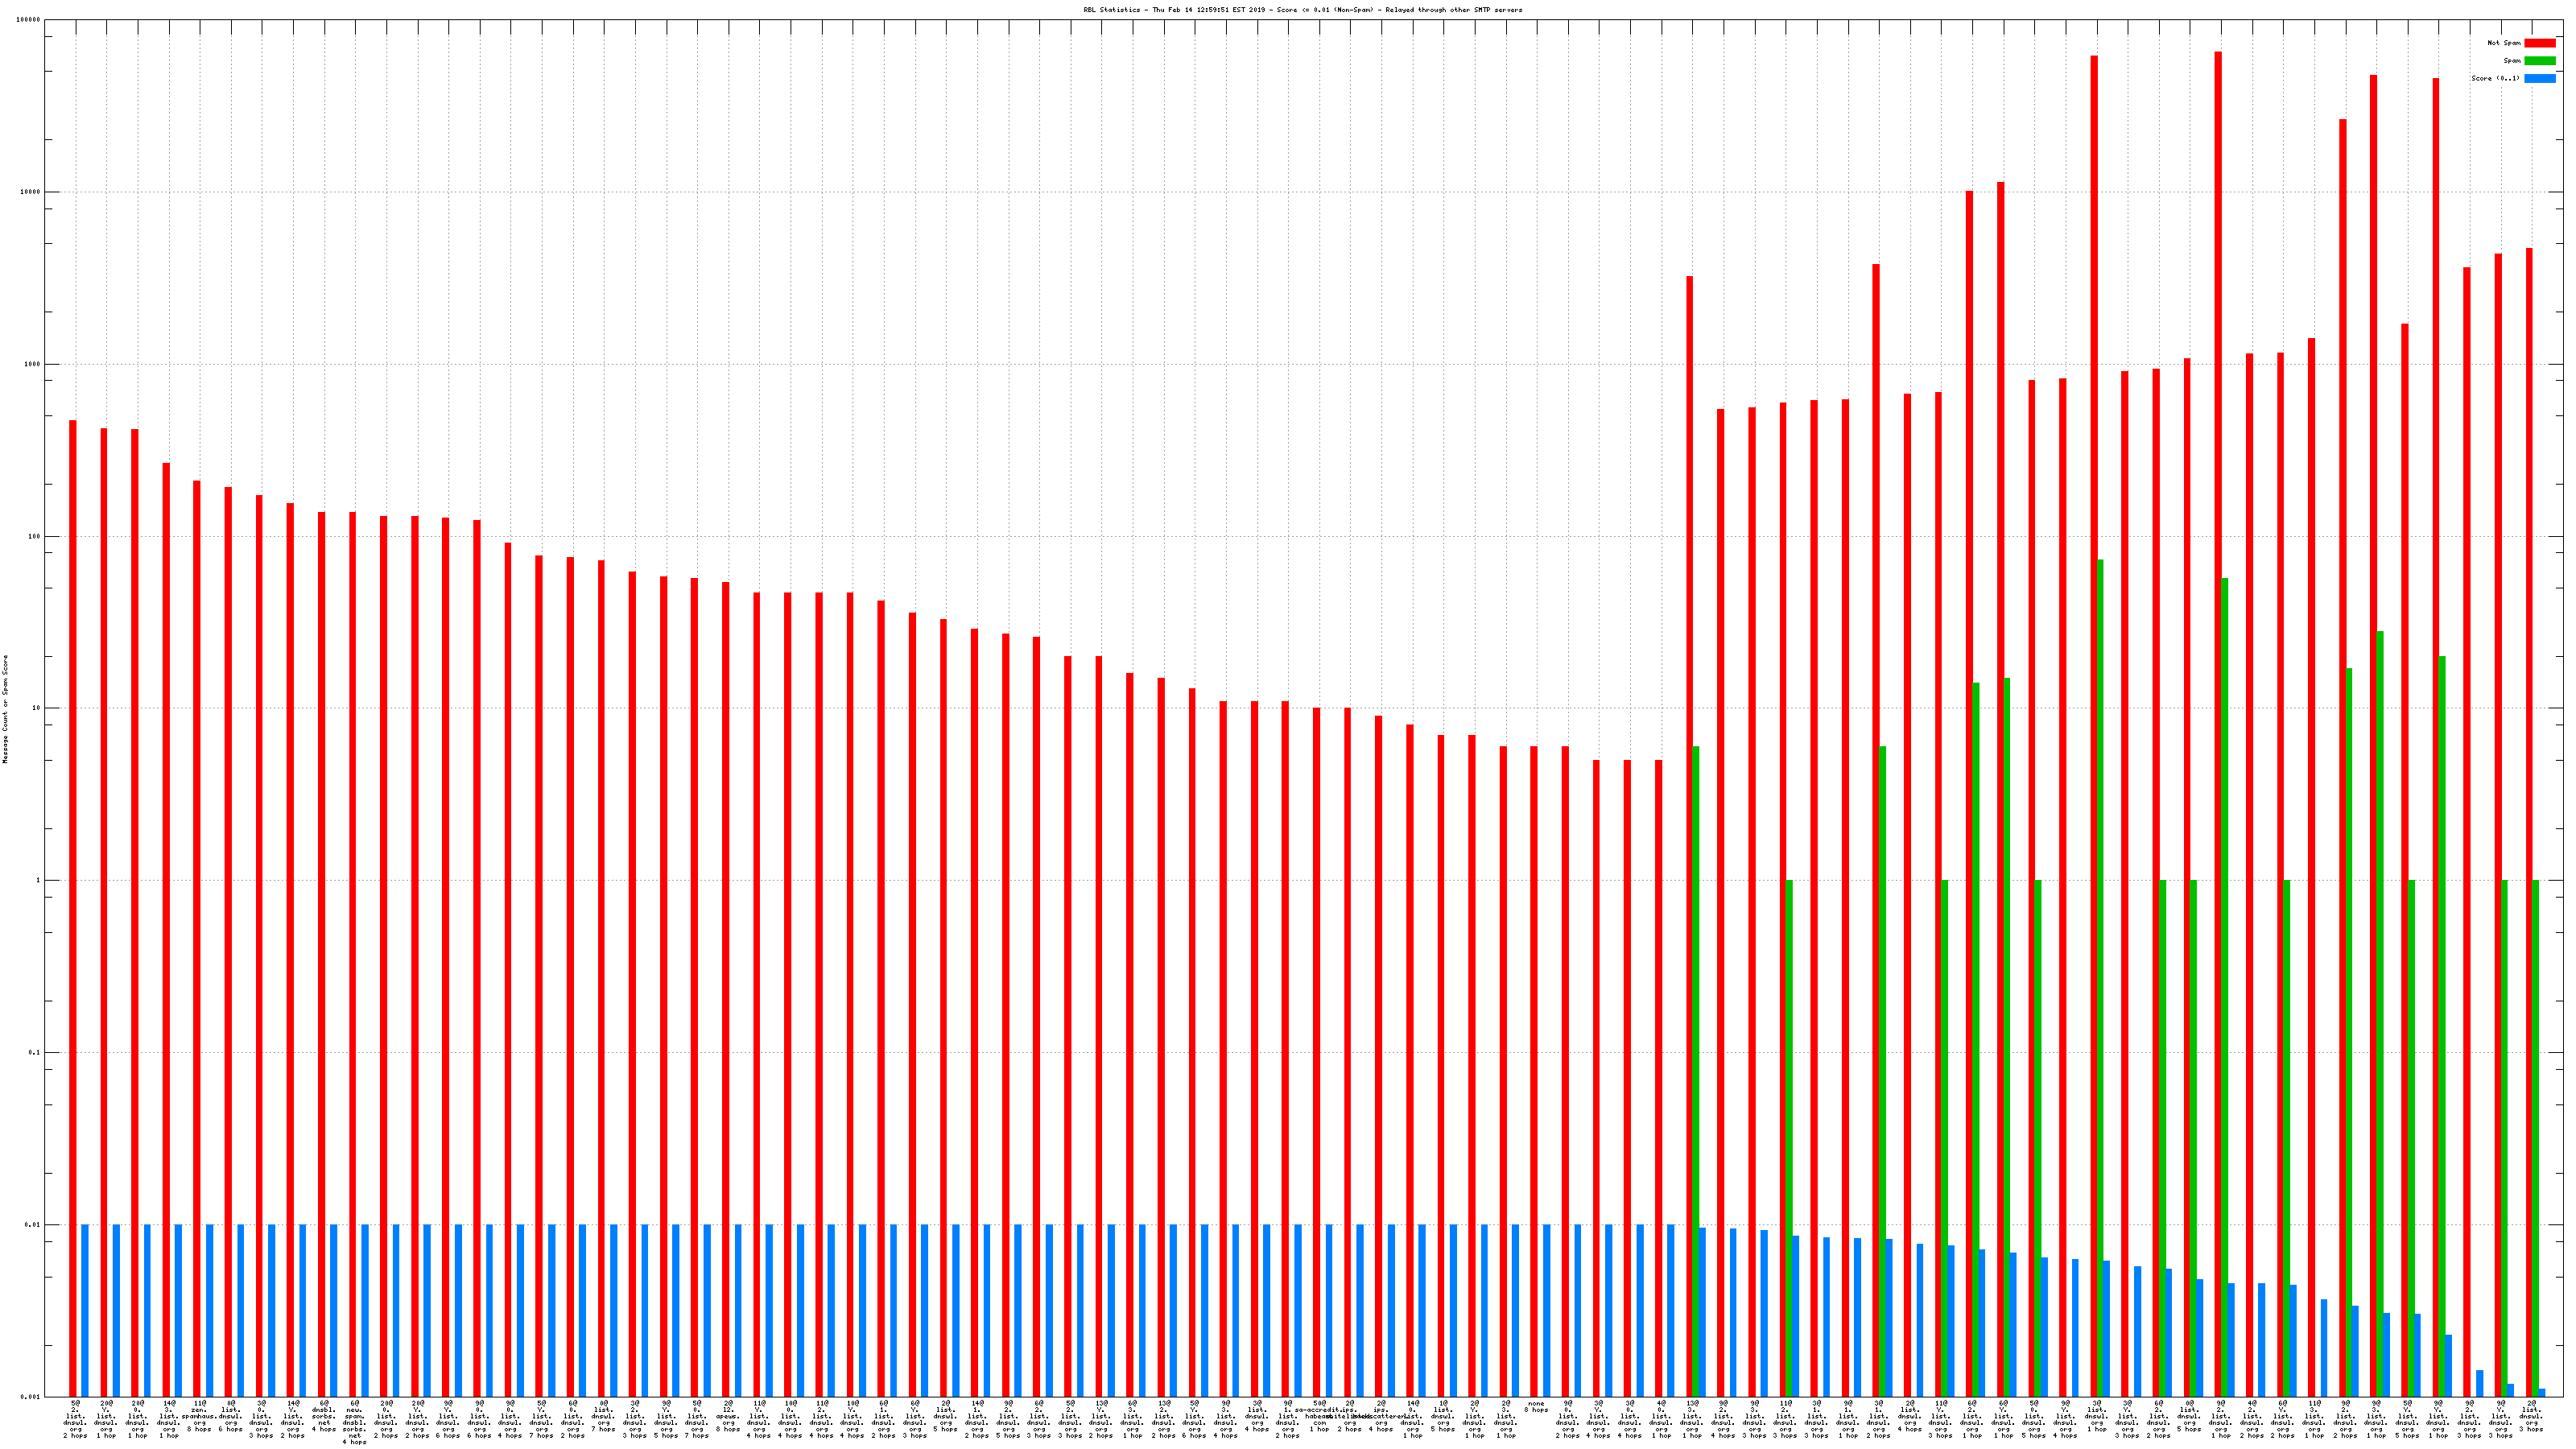Click the '5@ 2.list.dnswl.org 2 hops' axis label
2576x1449 pixels.
pos(75,1419)
